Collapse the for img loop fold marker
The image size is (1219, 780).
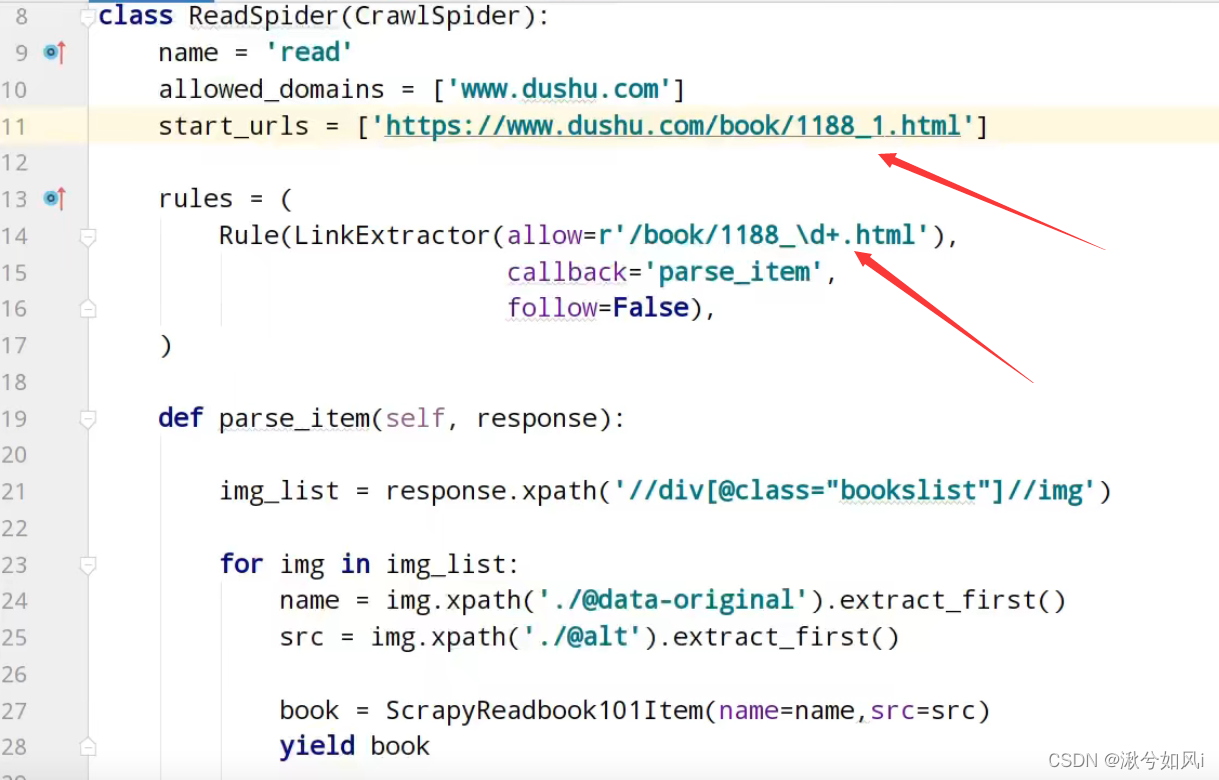[88, 565]
